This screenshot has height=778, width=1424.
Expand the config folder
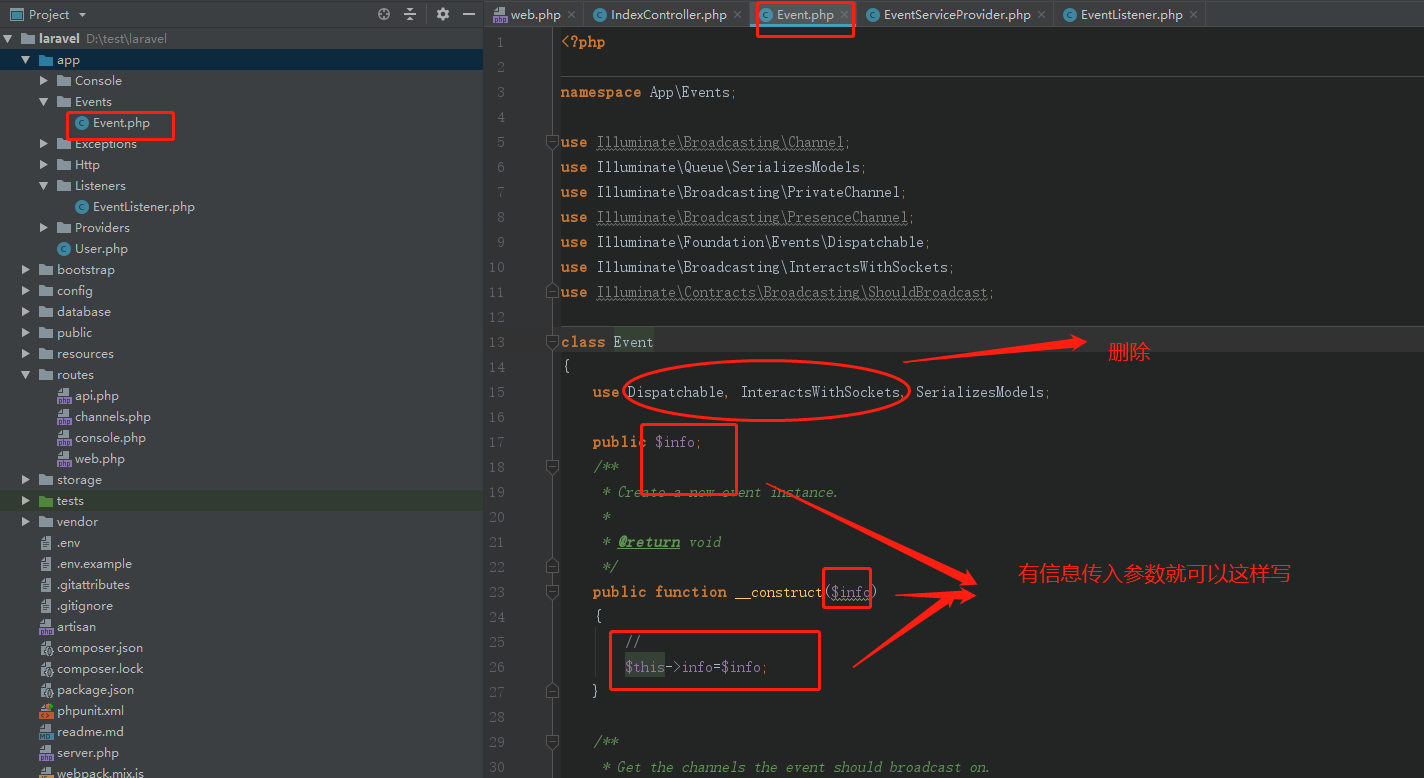coord(26,291)
